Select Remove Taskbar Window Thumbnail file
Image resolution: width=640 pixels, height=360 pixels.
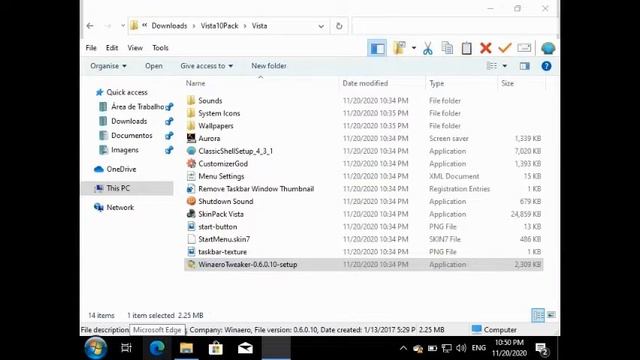256,189
